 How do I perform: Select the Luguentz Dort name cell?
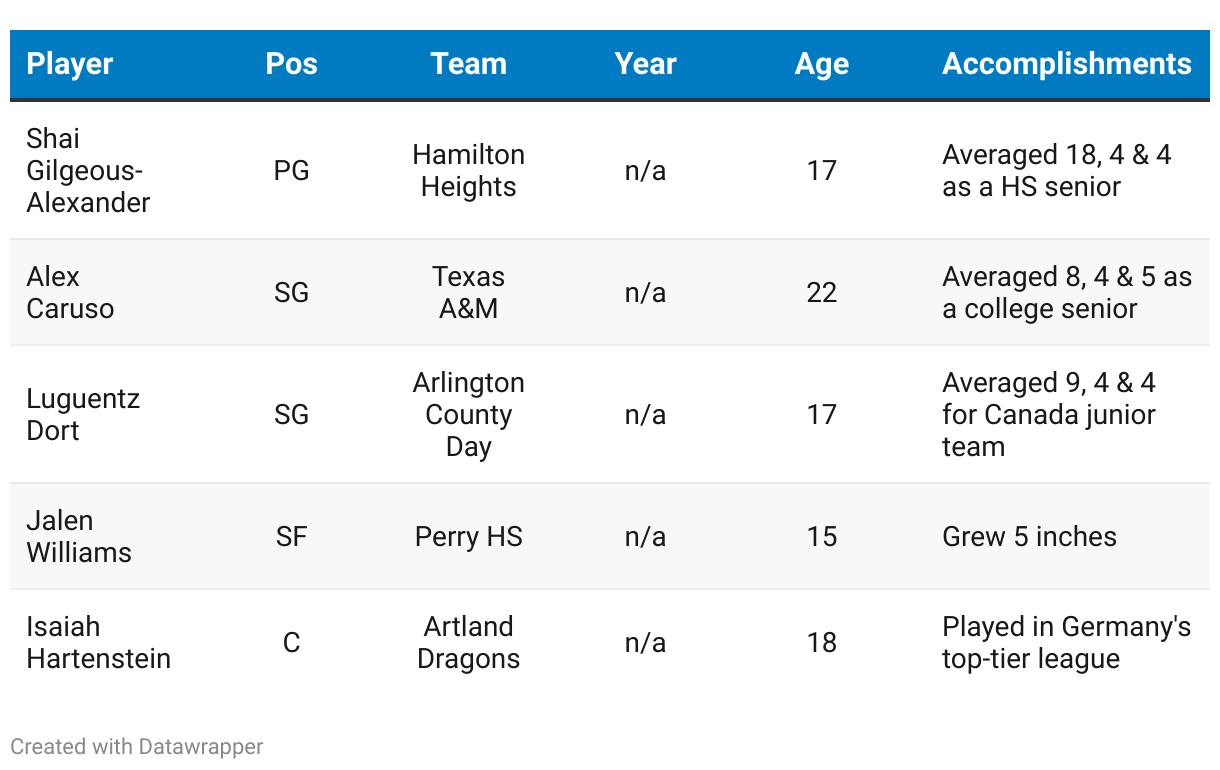[x=83, y=414]
